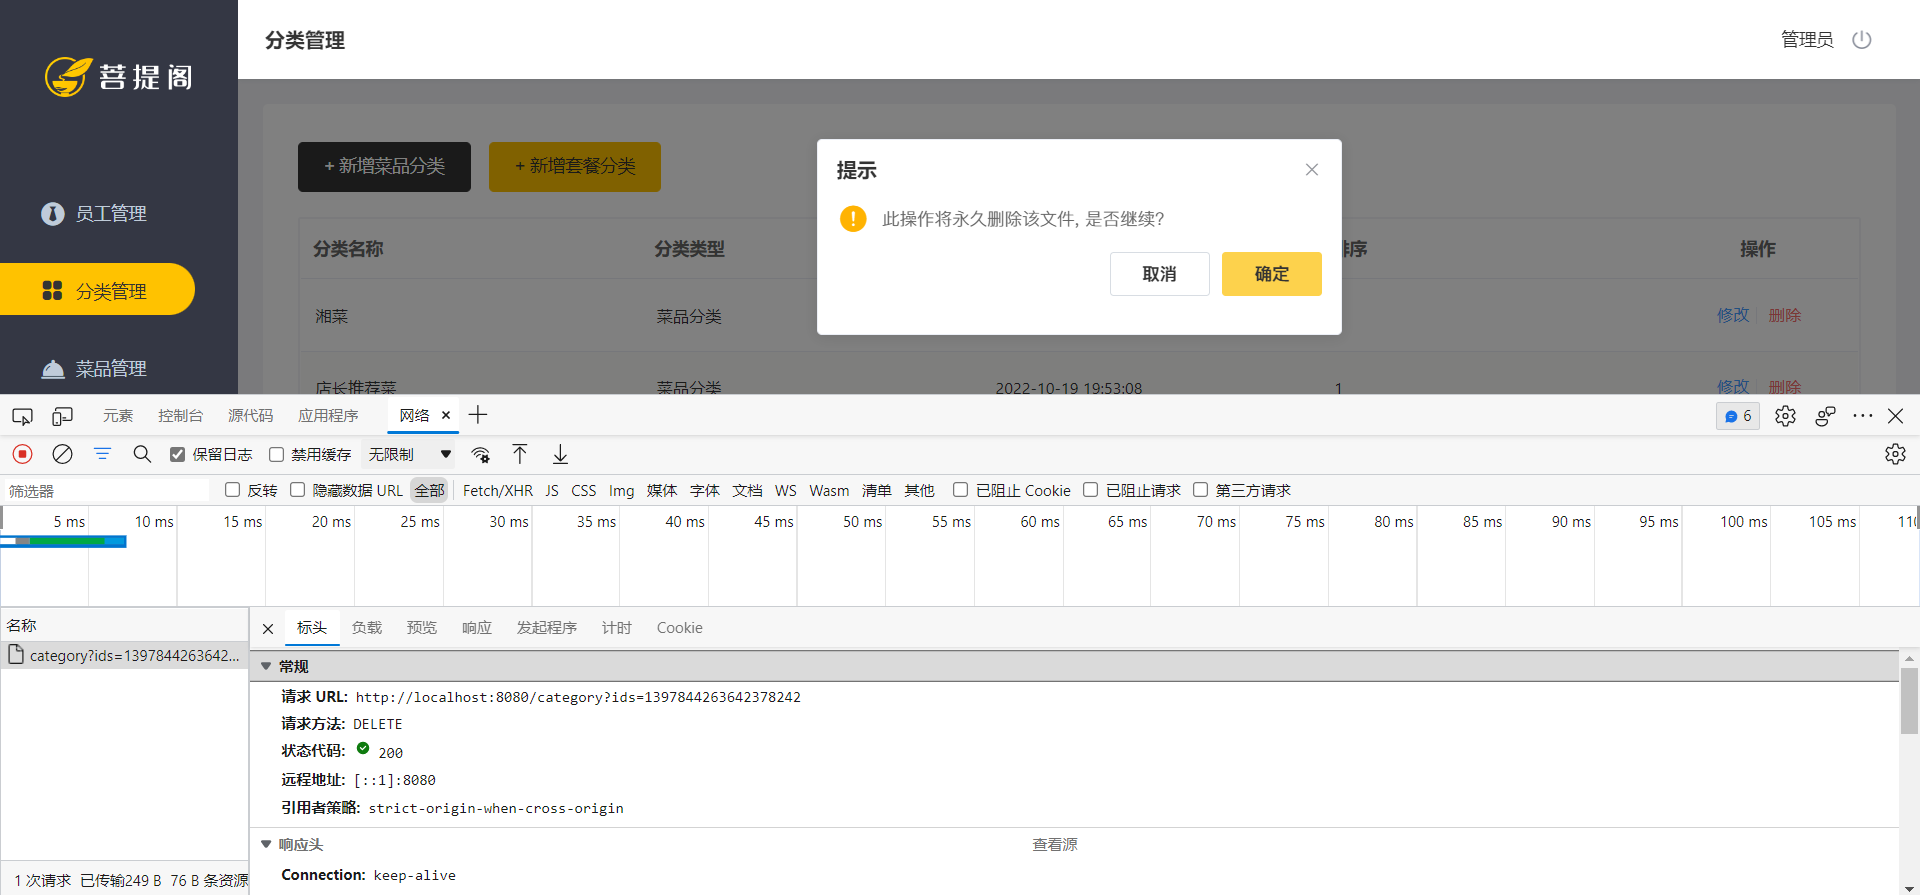Collapse the 常规 section

pyautogui.click(x=266, y=666)
